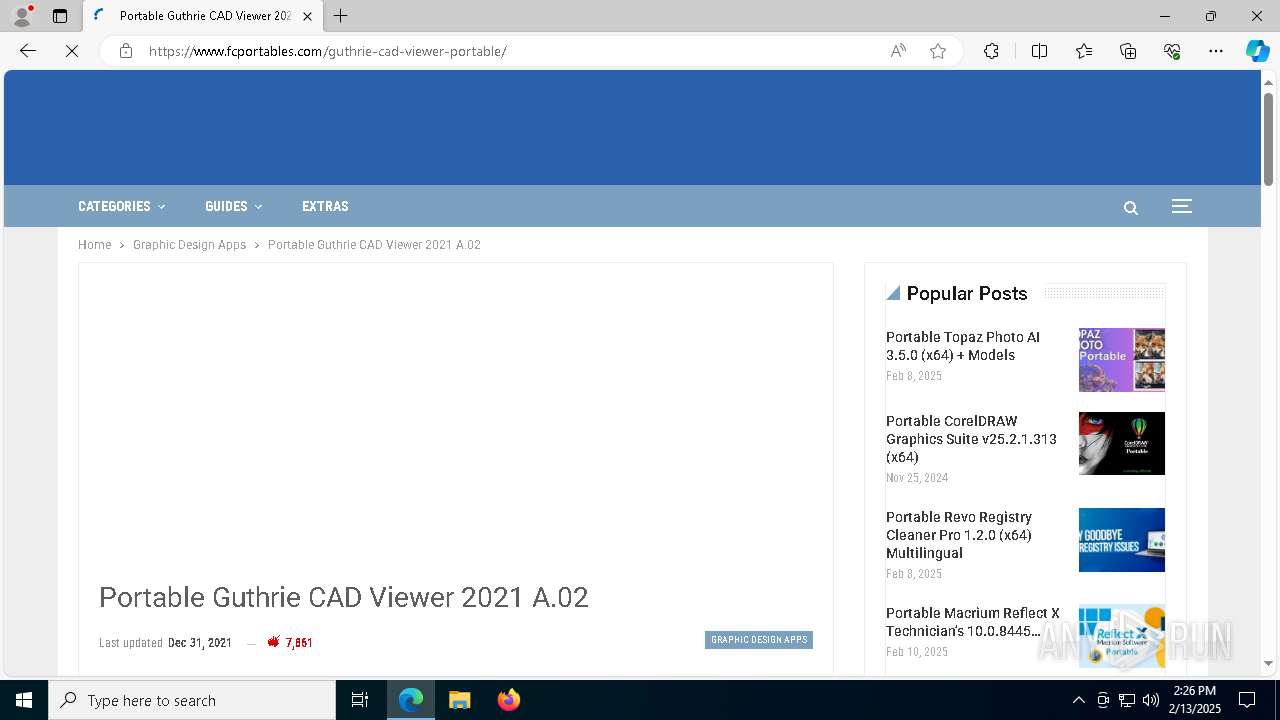Image resolution: width=1280 pixels, height=720 pixels.
Task: Open a new browser tab
Action: tap(341, 16)
